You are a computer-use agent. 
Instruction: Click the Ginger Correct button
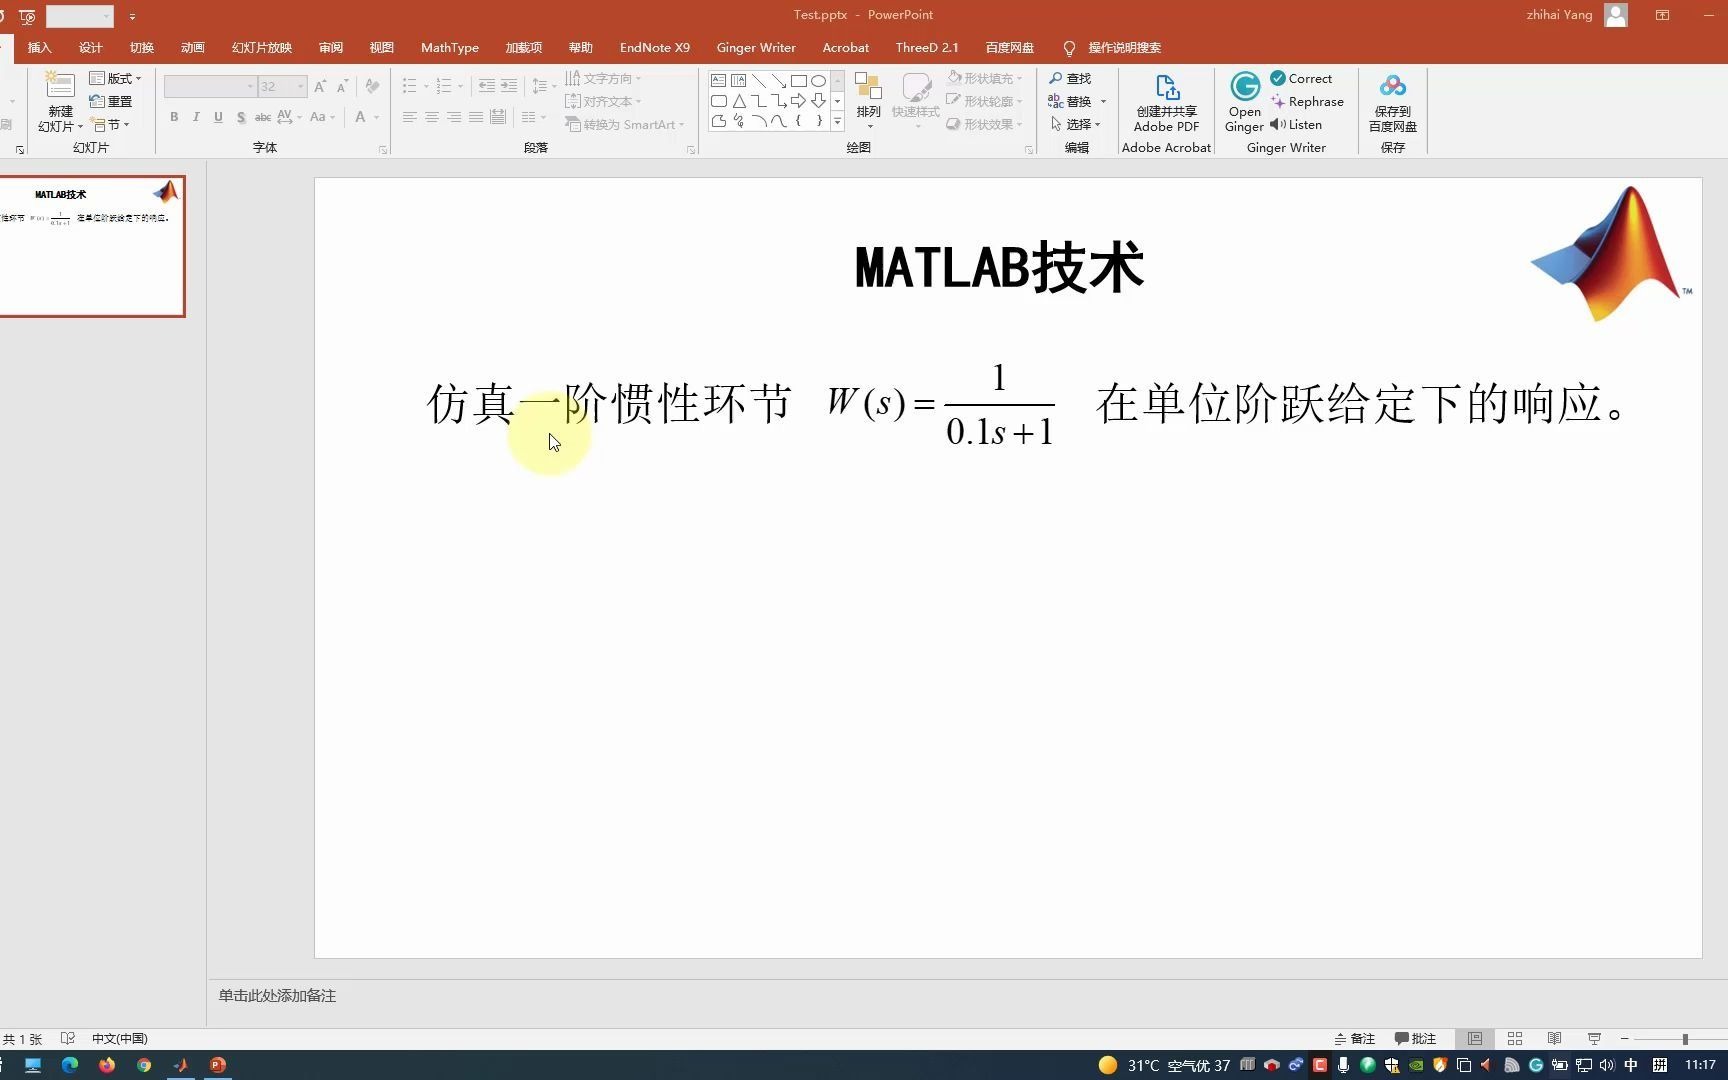click(x=1301, y=78)
